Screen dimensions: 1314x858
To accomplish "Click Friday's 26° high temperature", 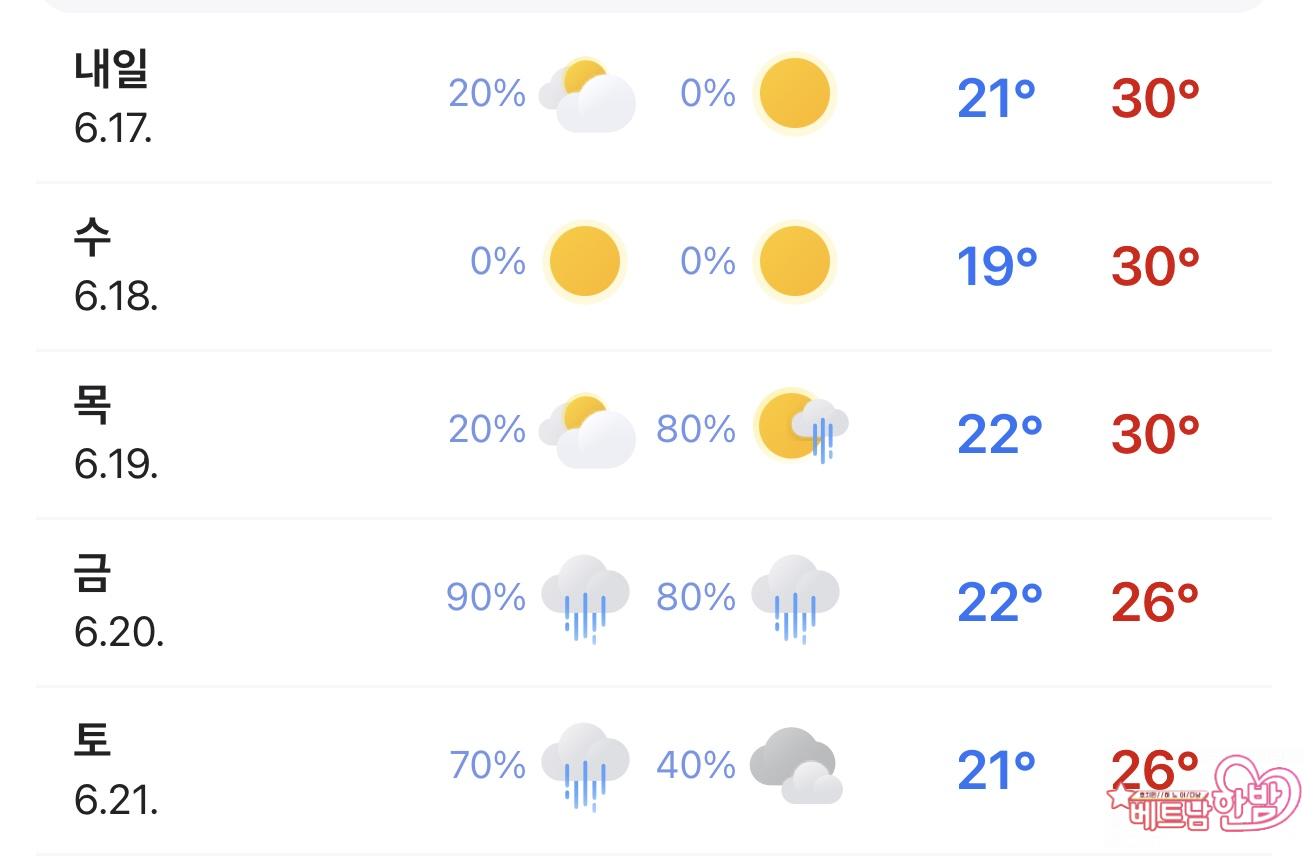I will point(1155,602).
